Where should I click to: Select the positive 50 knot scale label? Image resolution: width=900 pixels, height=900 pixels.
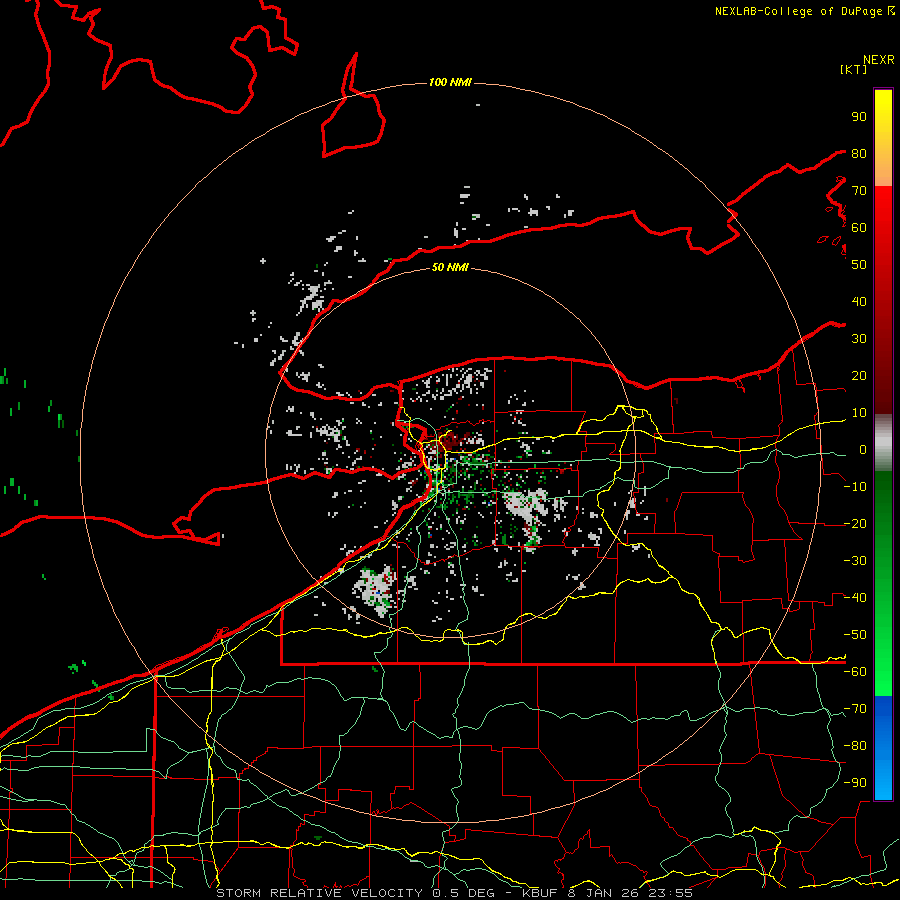pyautogui.click(x=859, y=265)
